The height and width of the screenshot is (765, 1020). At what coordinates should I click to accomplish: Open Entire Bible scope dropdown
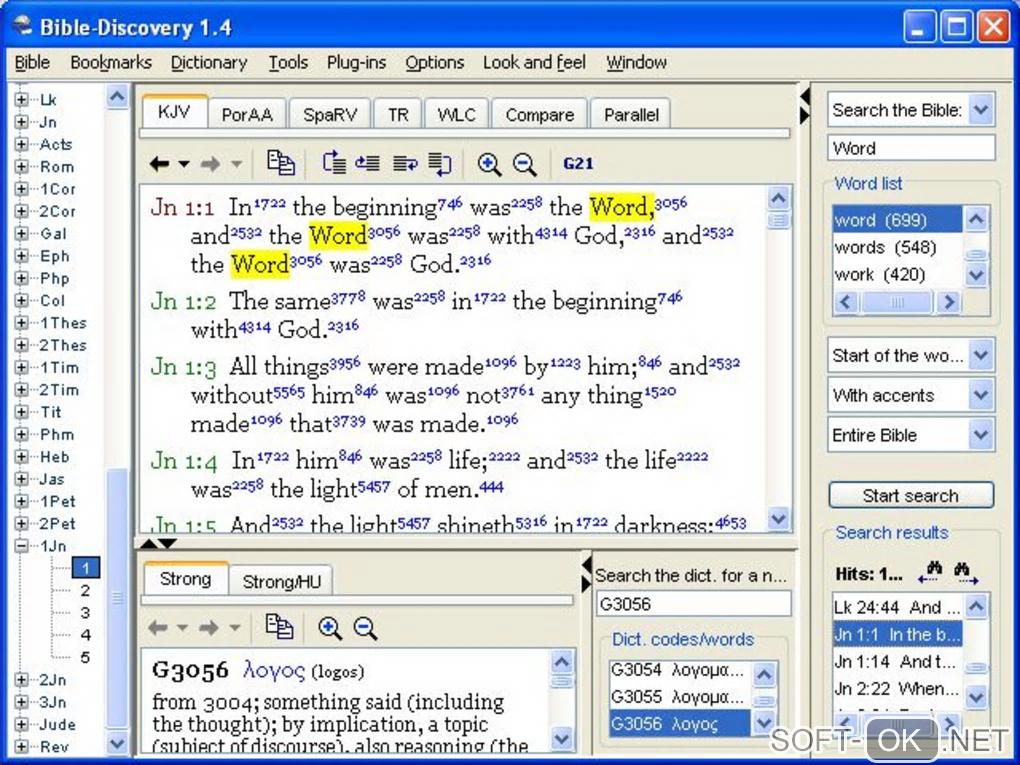981,435
